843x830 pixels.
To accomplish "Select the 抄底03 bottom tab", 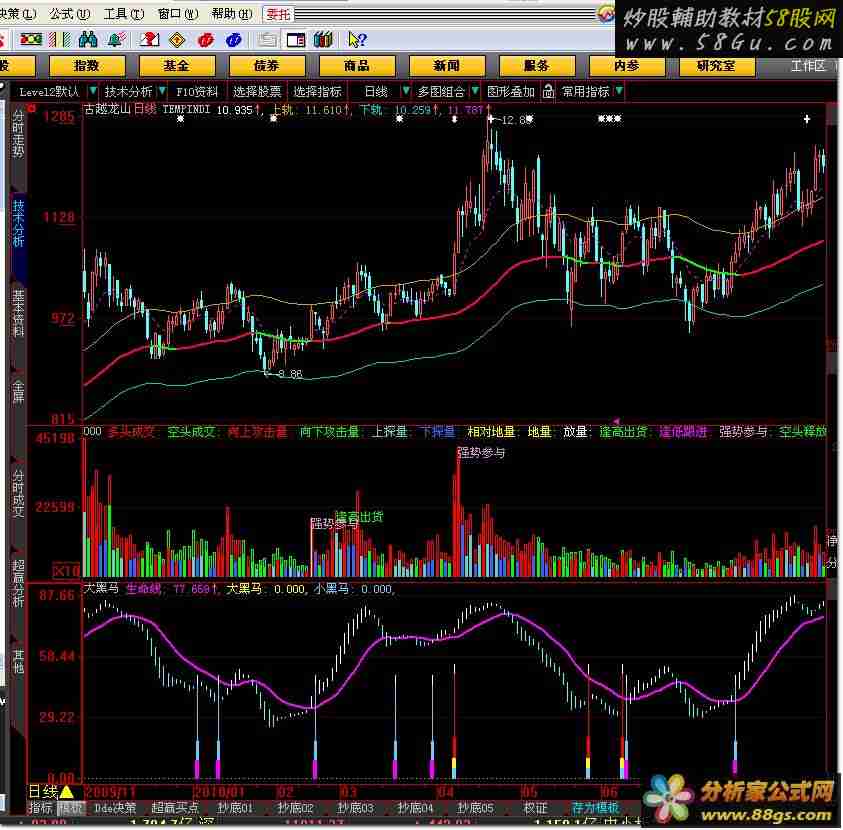I will [355, 807].
